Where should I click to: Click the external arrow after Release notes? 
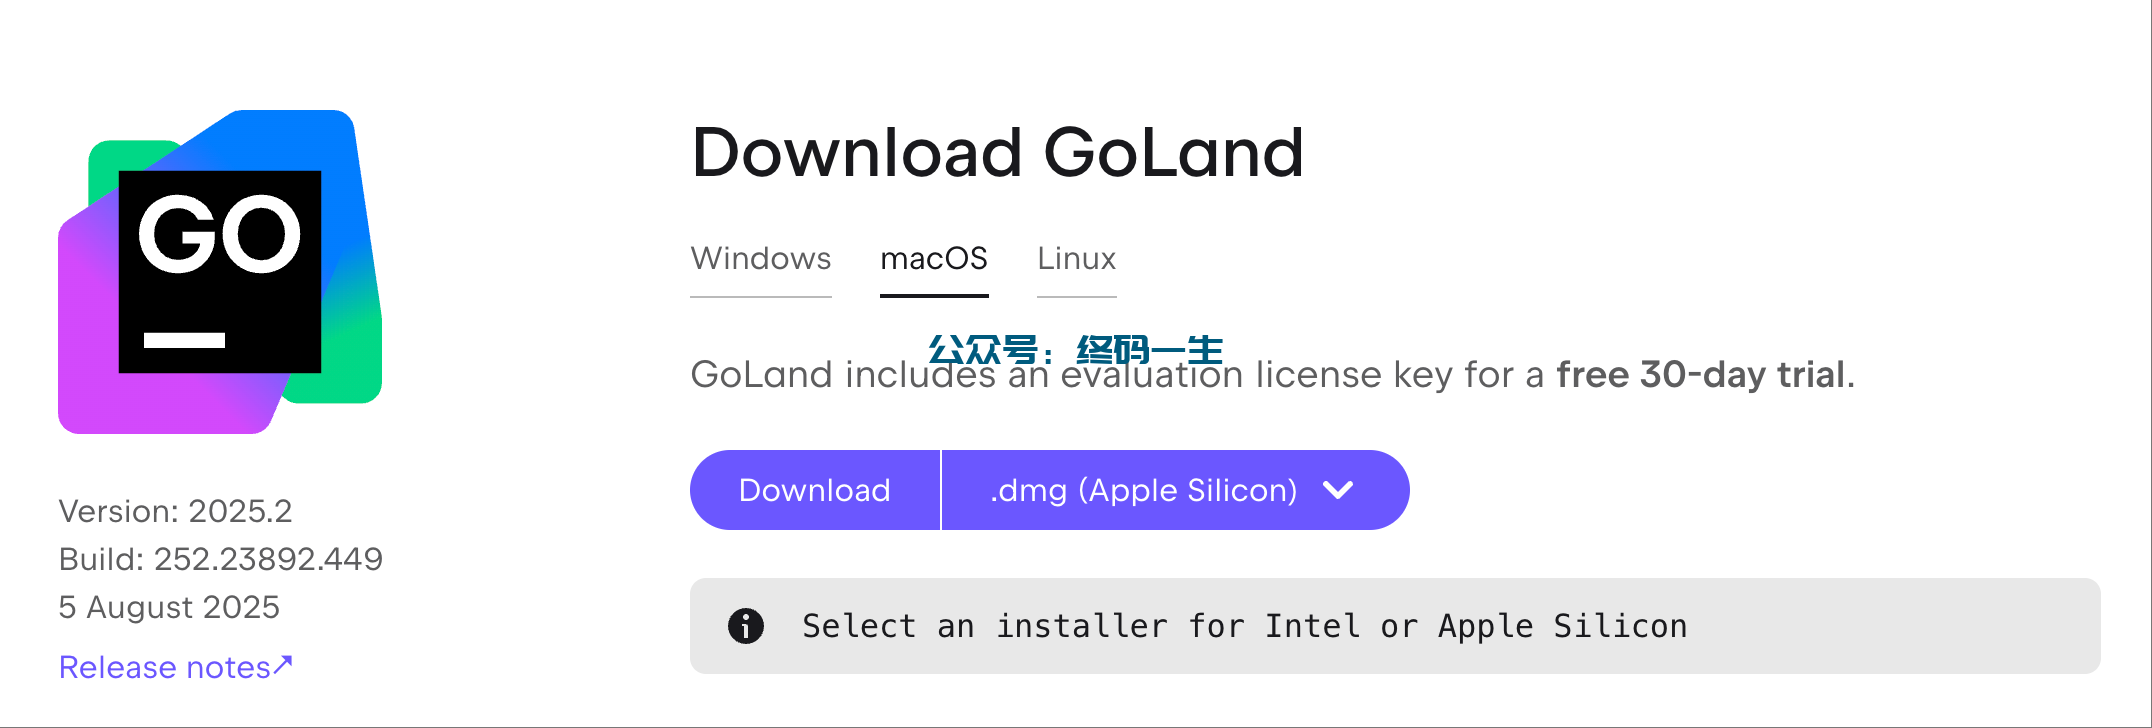tap(284, 664)
